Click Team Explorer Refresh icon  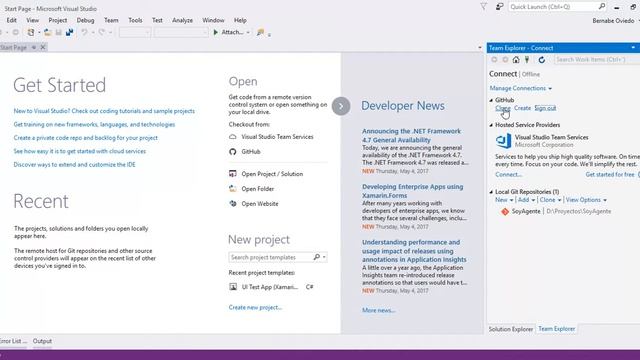[x=542, y=60]
